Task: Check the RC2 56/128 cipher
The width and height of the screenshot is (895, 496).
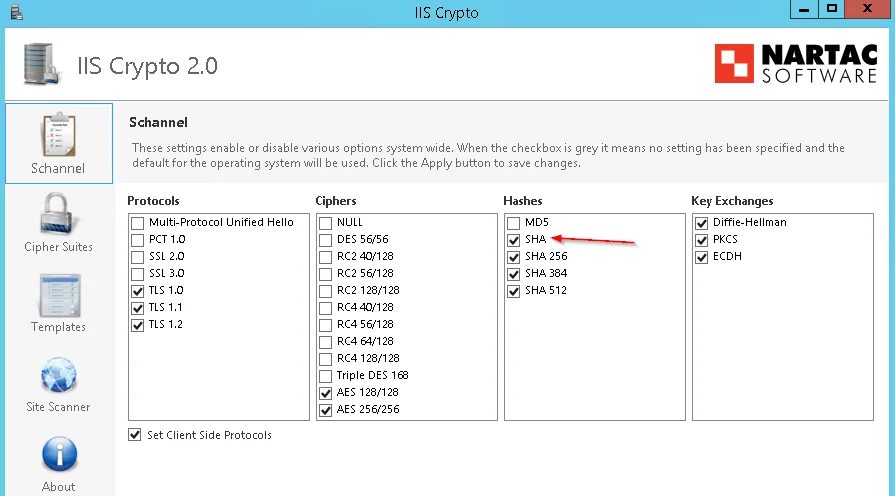Action: point(325,274)
